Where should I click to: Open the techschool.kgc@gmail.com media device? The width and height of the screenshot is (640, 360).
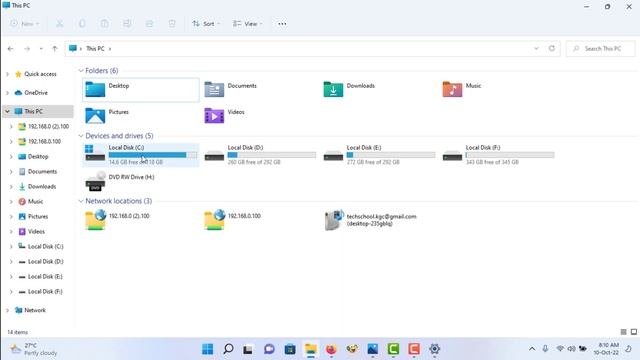[379, 220]
